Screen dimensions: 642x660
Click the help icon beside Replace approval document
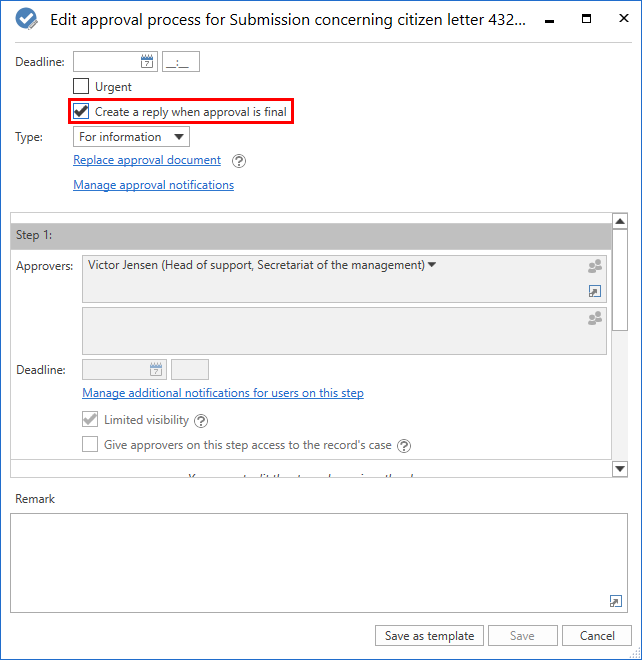(238, 161)
